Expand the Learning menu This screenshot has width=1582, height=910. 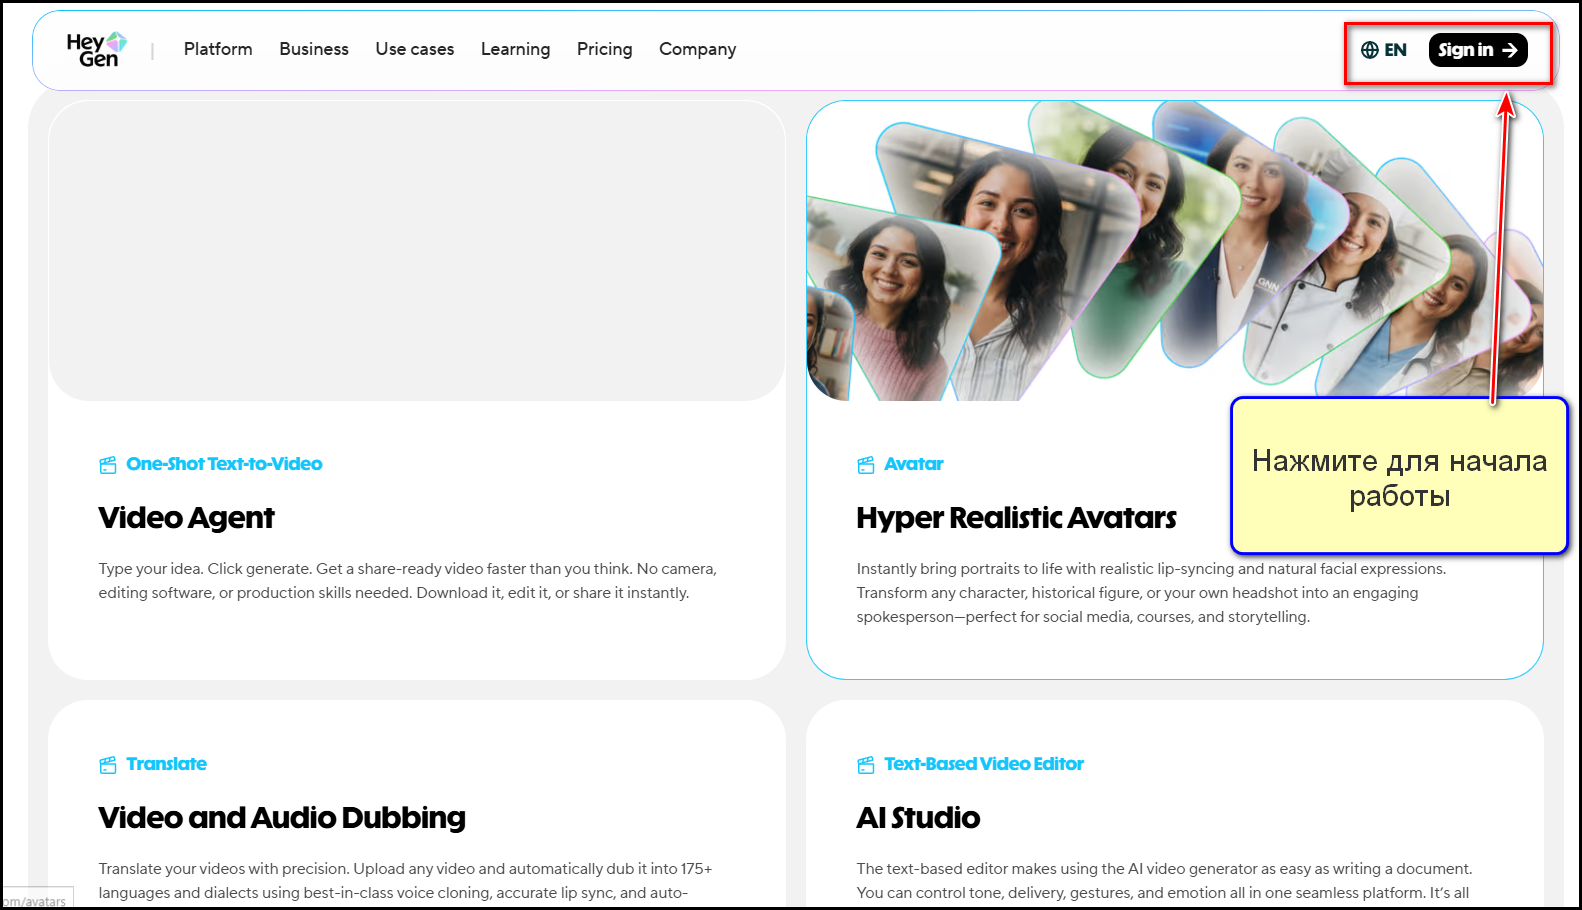pos(515,49)
